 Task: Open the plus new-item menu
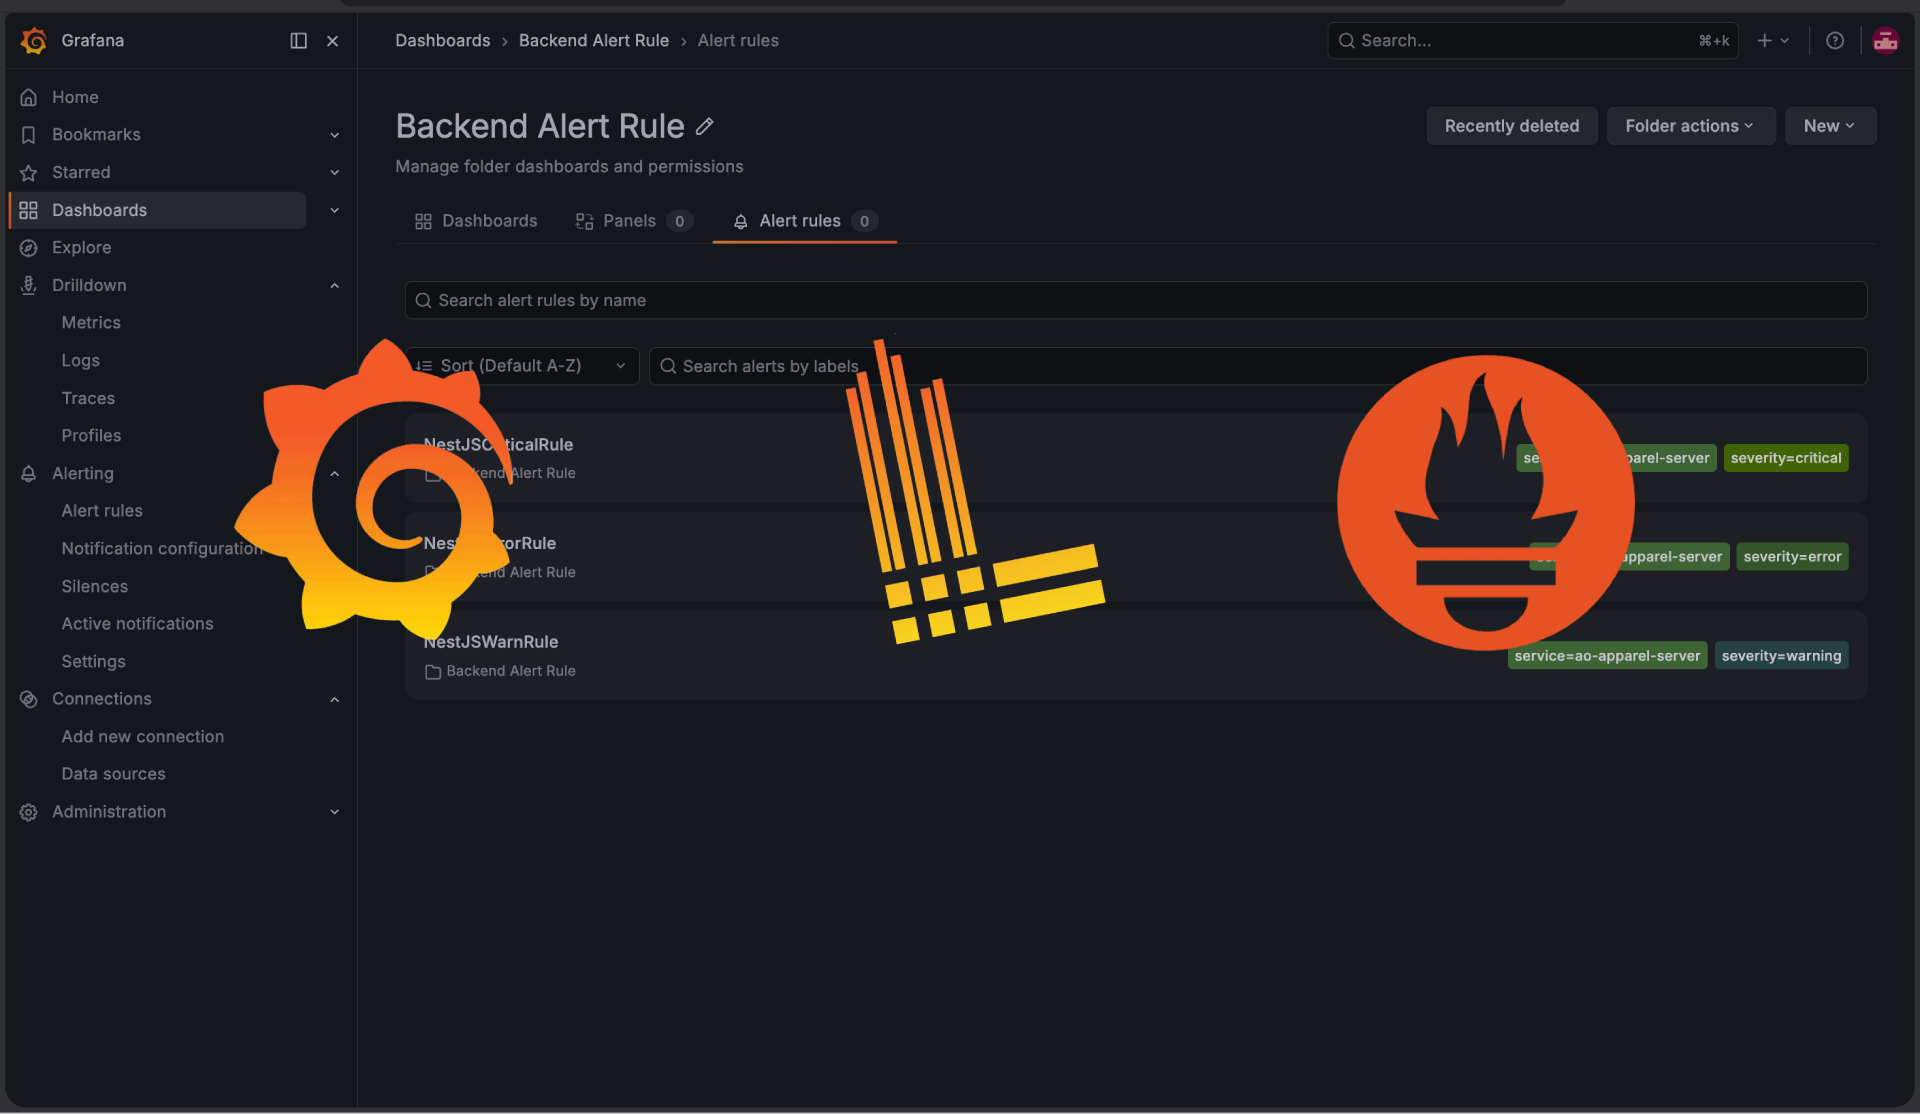coord(1772,41)
